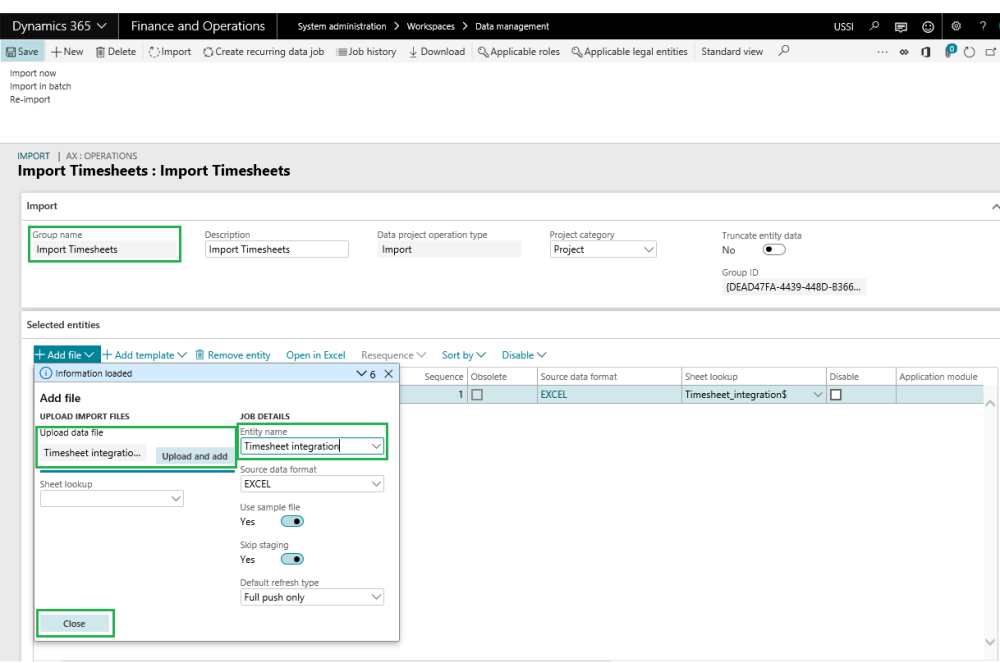The image size is (1000, 663).
Task: Click the search icon beside Standard view
Action: pyautogui.click(x=784, y=50)
